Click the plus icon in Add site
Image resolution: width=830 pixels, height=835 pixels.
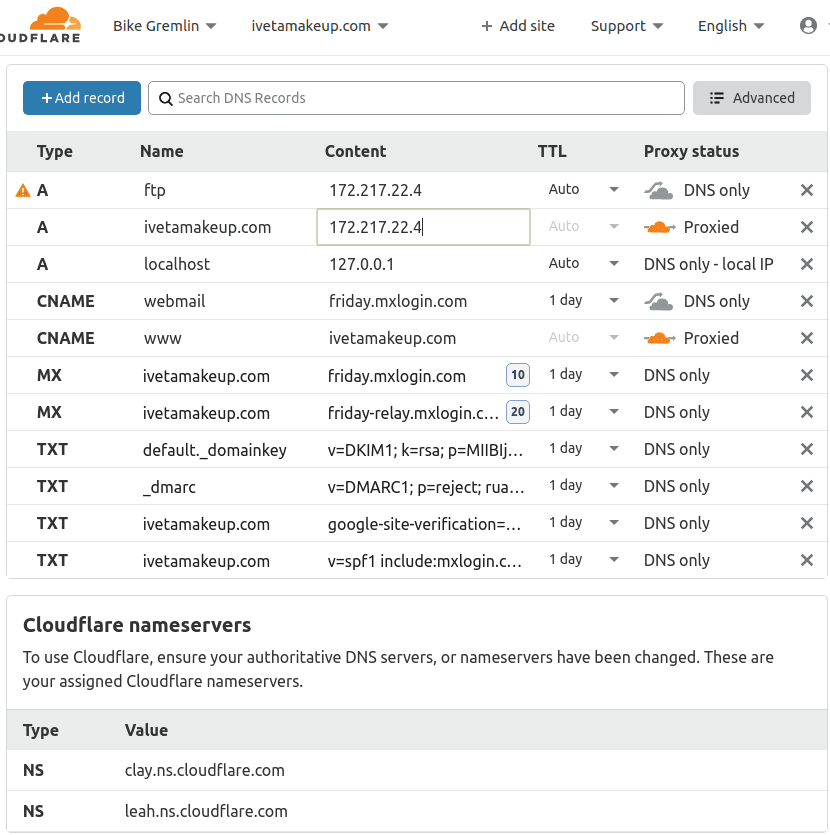pyautogui.click(x=487, y=26)
